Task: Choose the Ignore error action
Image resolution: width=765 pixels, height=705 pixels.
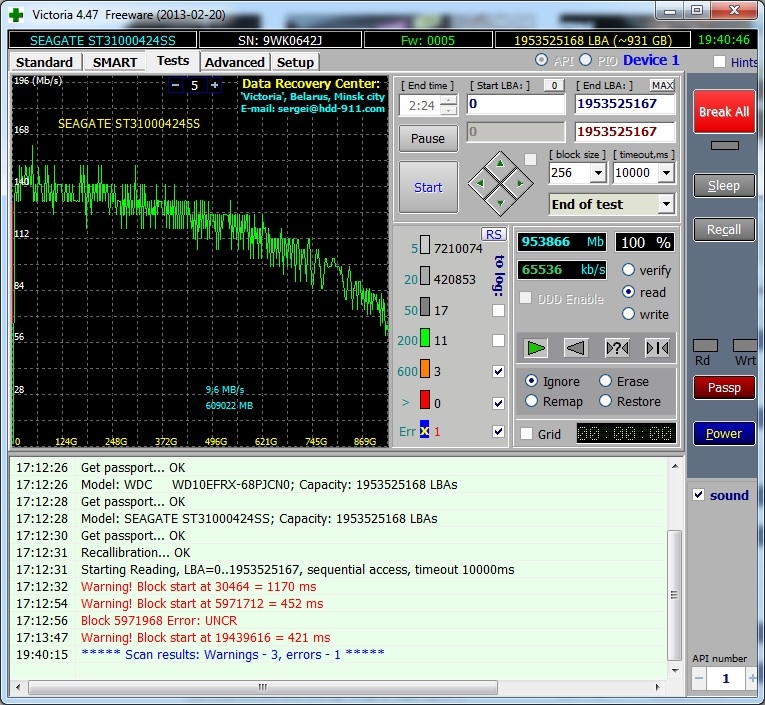Action: click(x=531, y=381)
